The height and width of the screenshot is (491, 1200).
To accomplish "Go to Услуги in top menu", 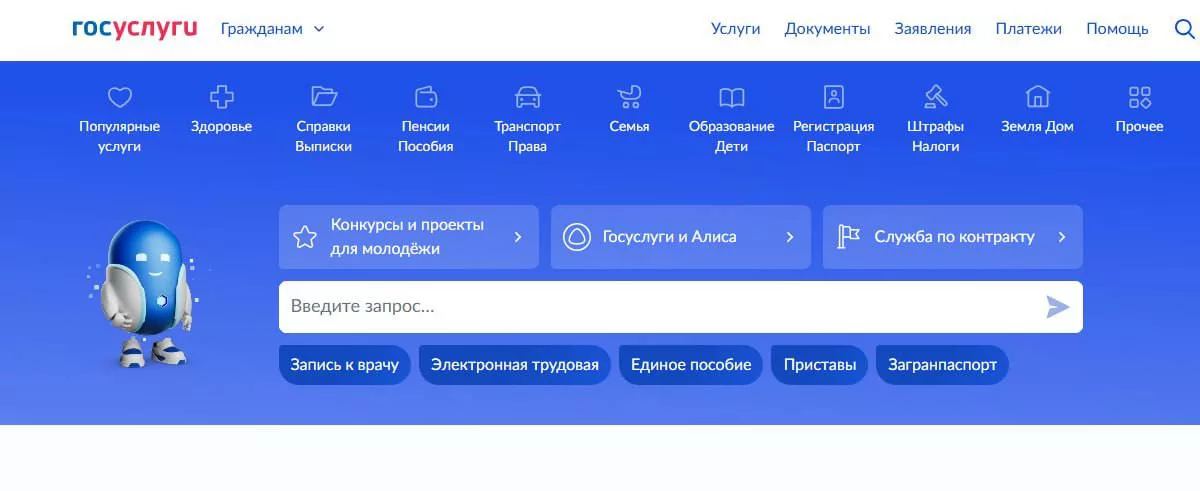I will click(735, 29).
